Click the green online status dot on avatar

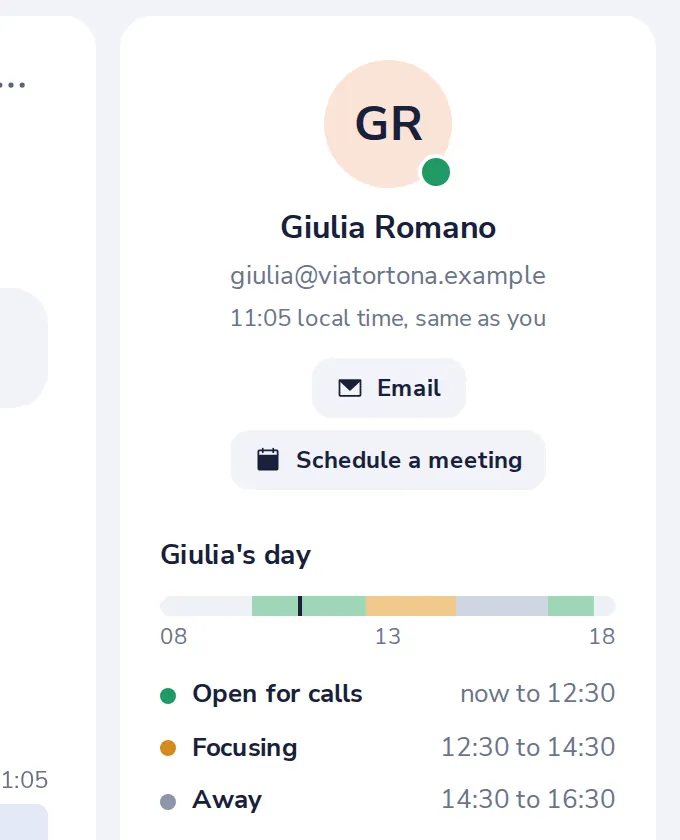436,172
